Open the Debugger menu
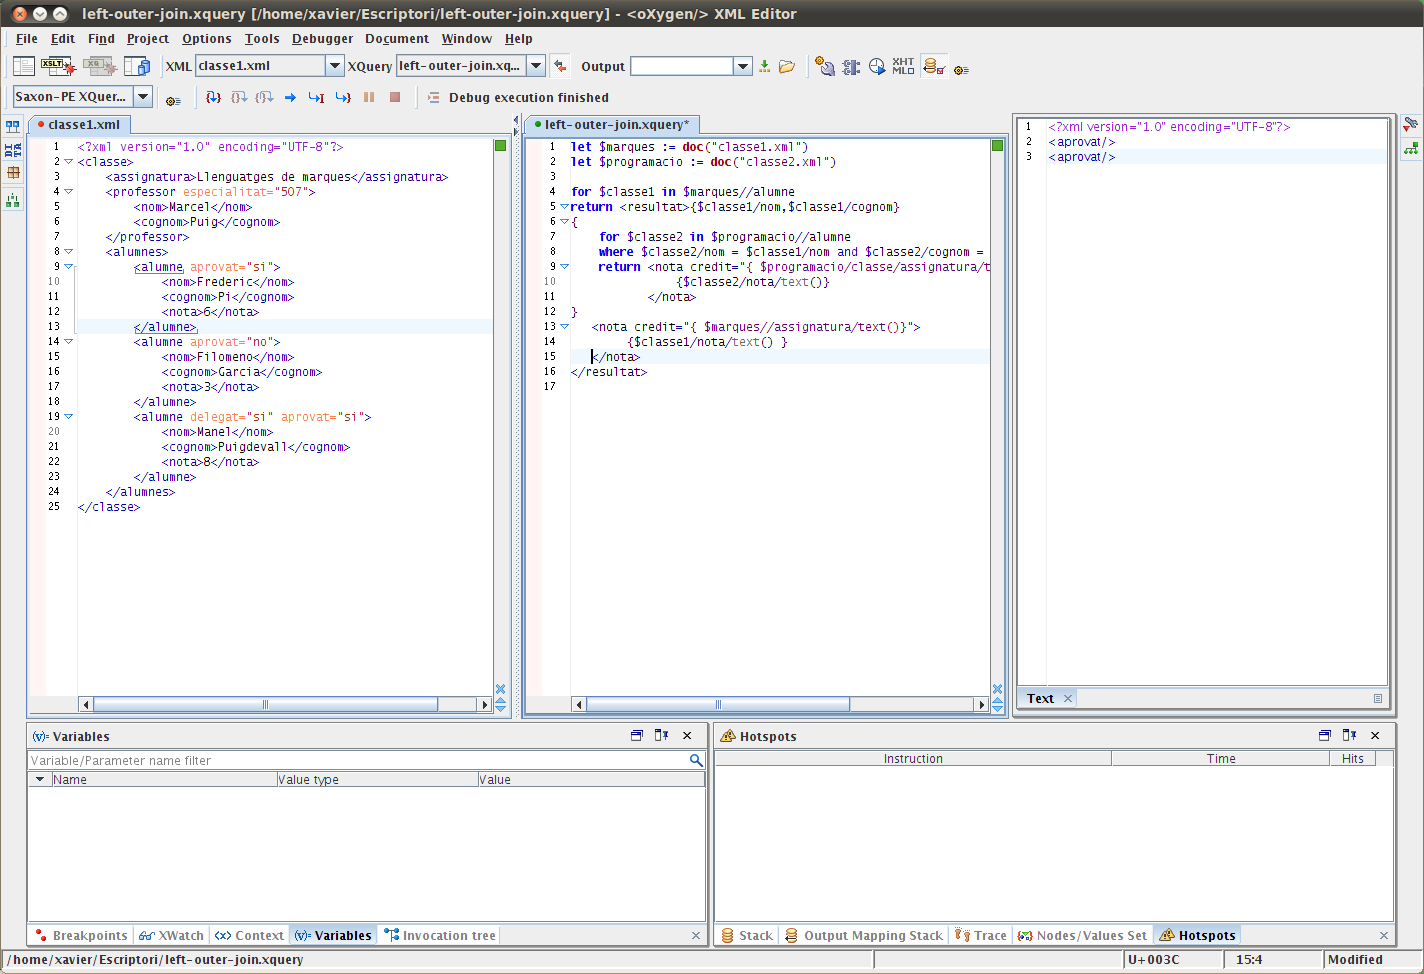The width and height of the screenshot is (1424, 974). click(322, 39)
